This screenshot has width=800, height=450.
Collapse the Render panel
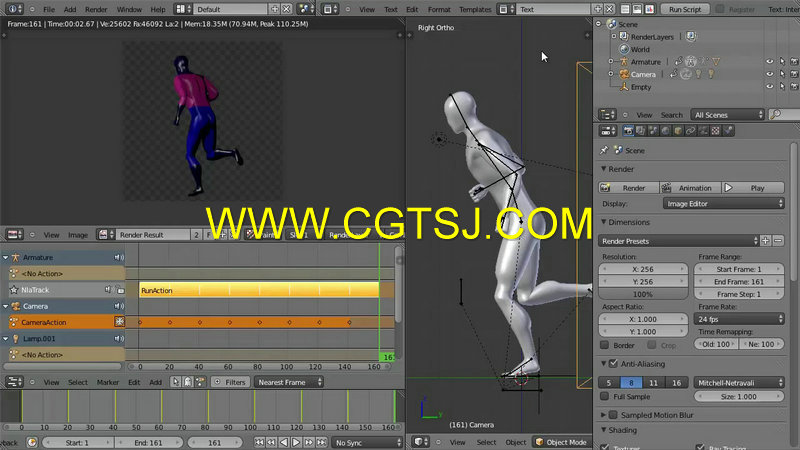pos(604,169)
